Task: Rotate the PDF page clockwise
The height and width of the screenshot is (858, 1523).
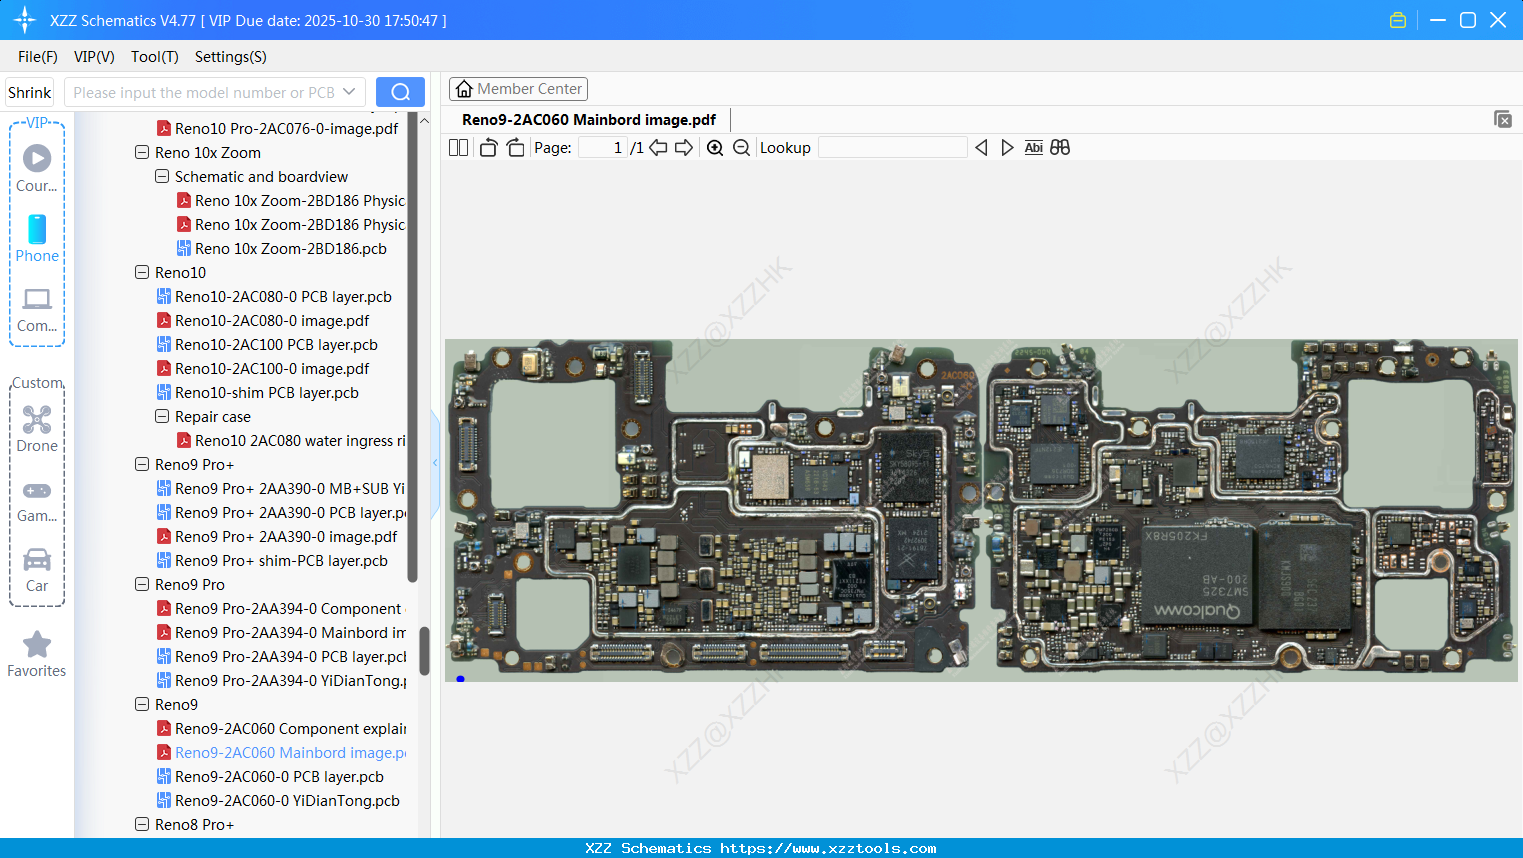Action: (x=514, y=147)
